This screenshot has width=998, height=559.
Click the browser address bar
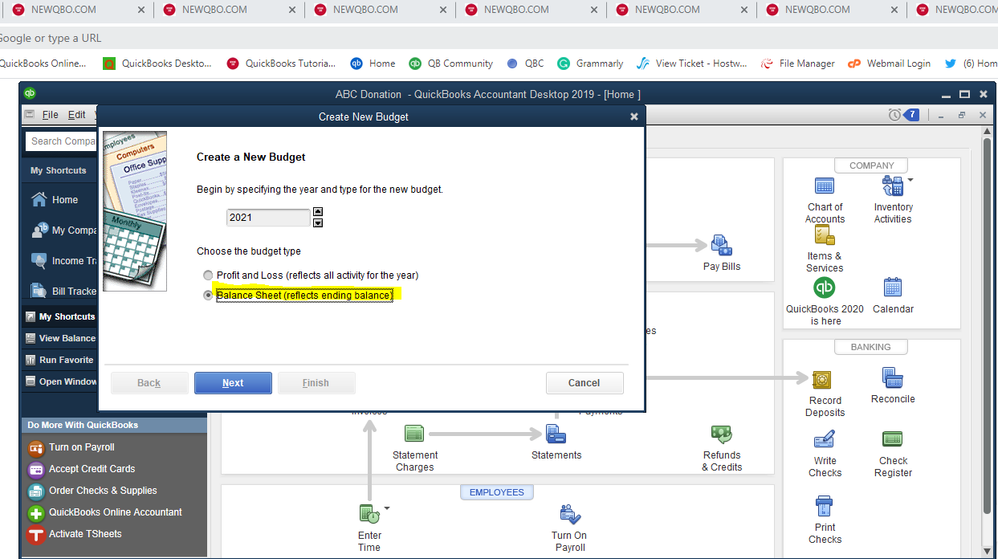tap(499, 38)
